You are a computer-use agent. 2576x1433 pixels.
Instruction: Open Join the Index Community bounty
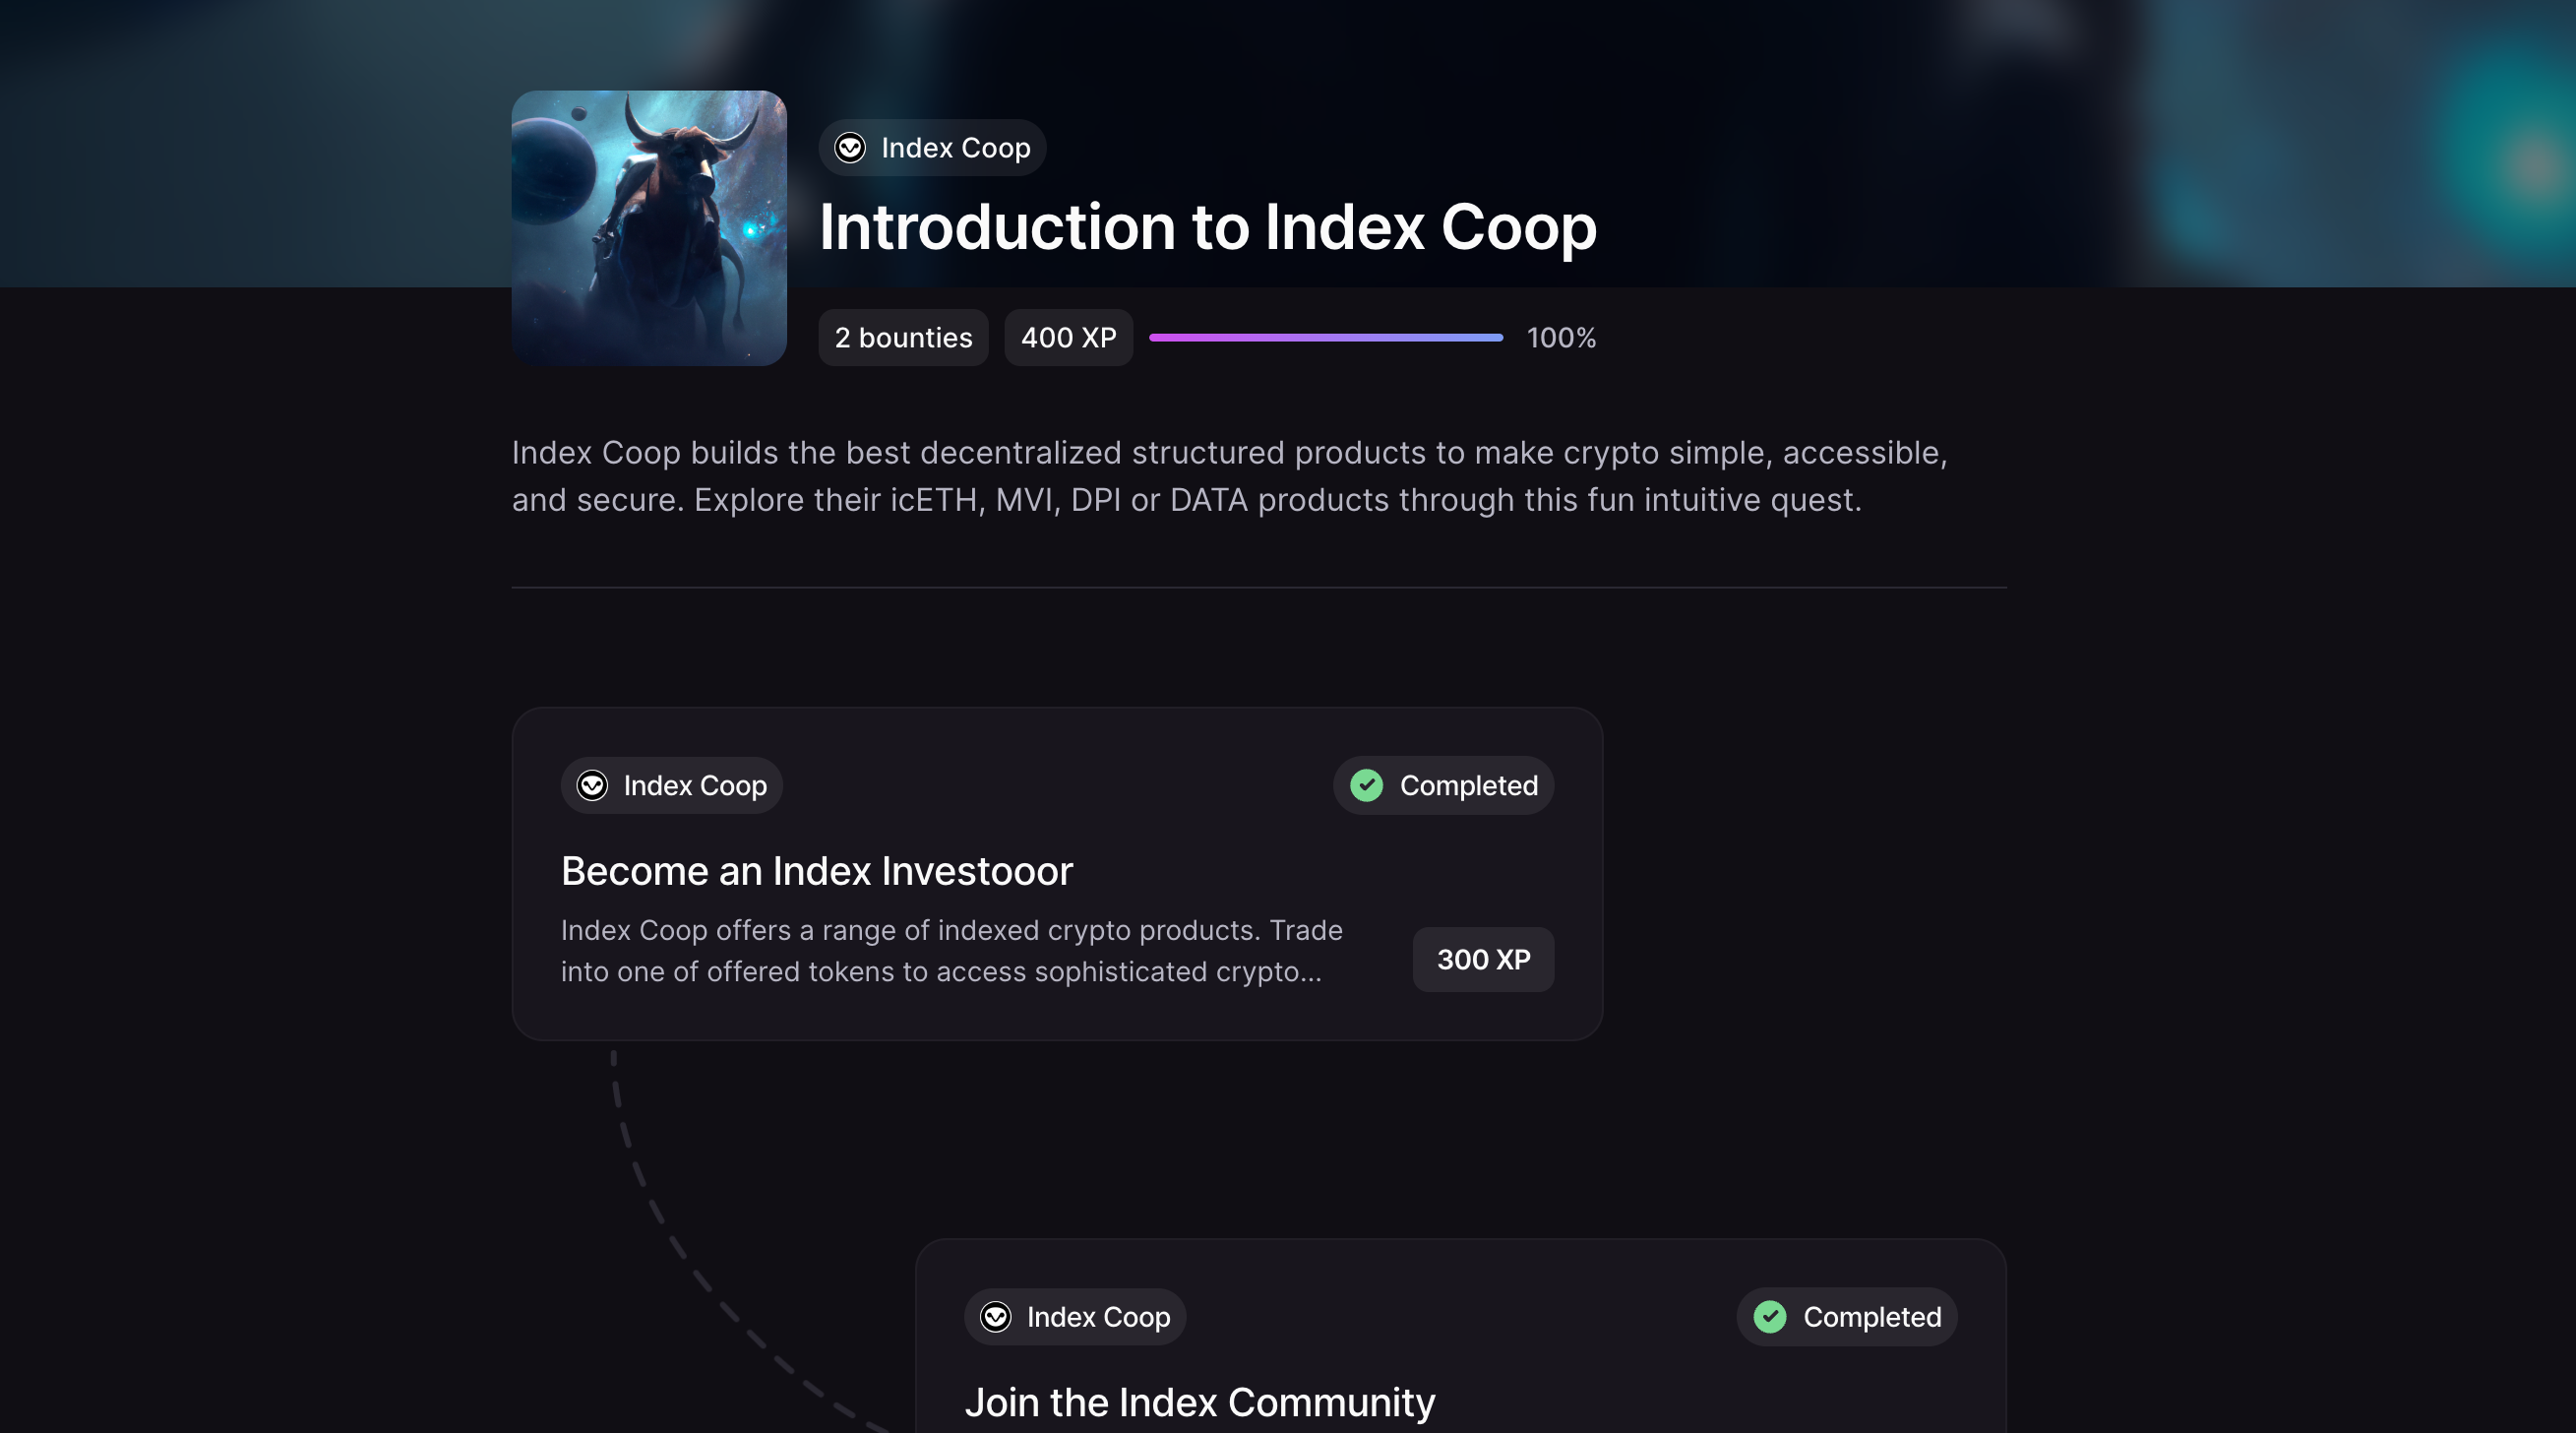pyautogui.click(x=1199, y=1402)
